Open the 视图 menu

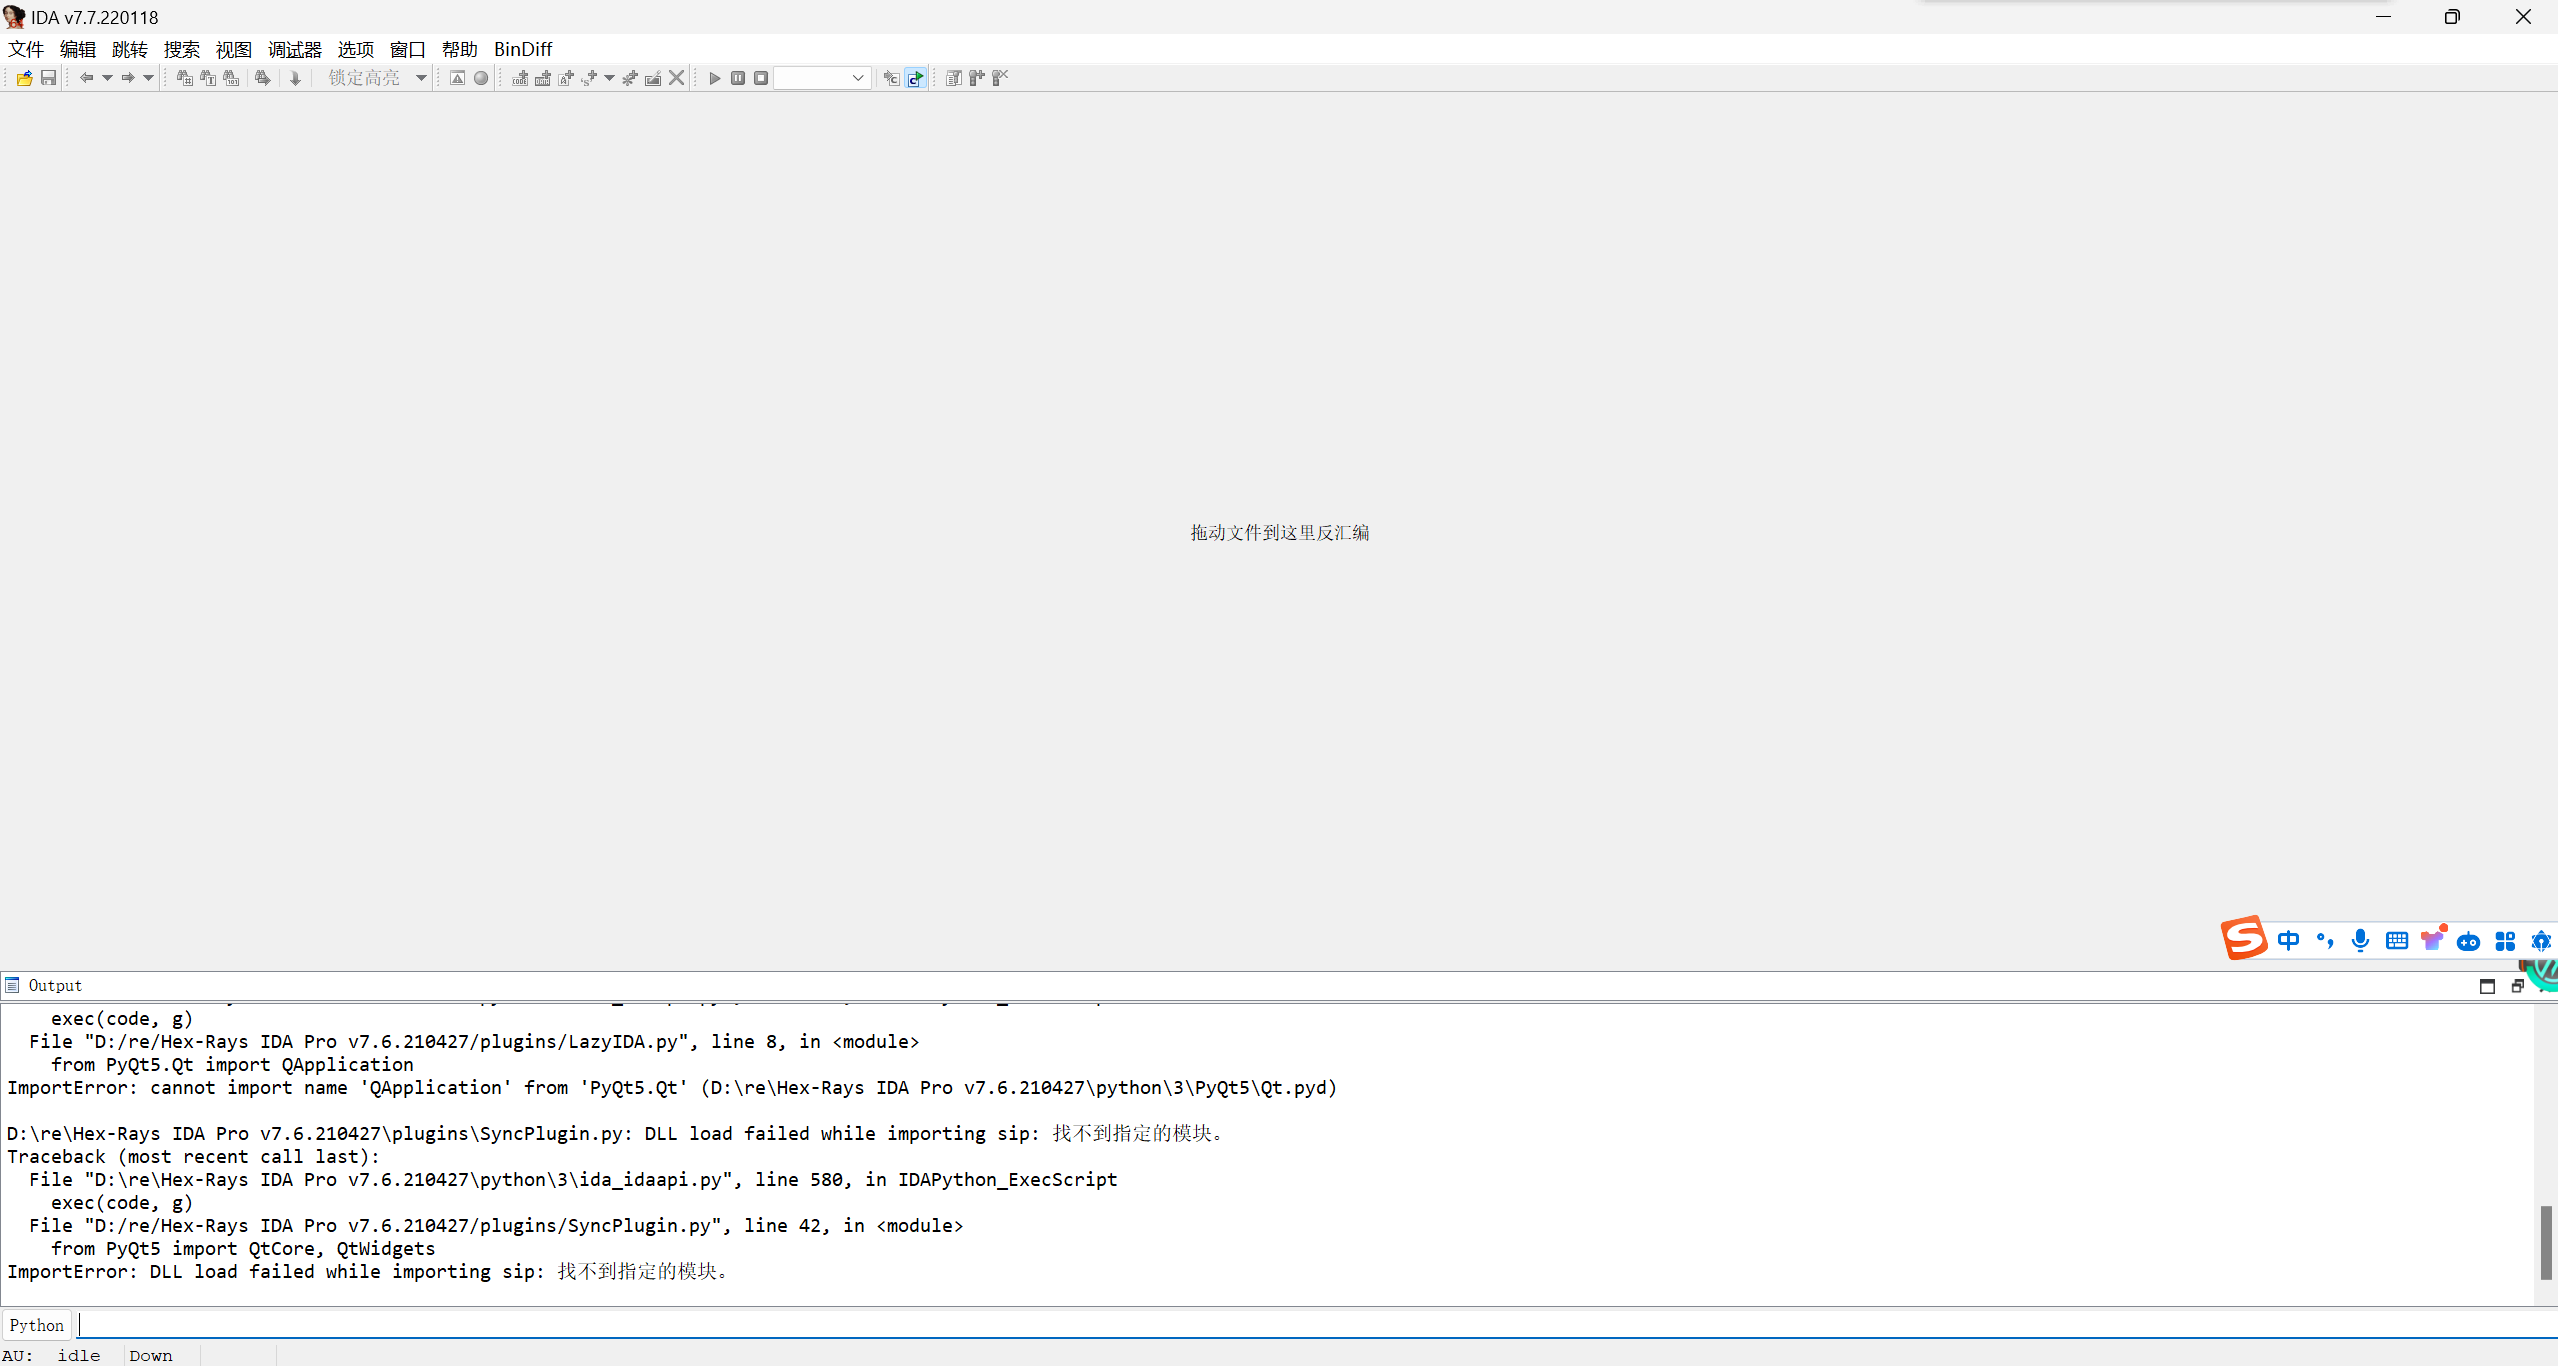point(234,50)
